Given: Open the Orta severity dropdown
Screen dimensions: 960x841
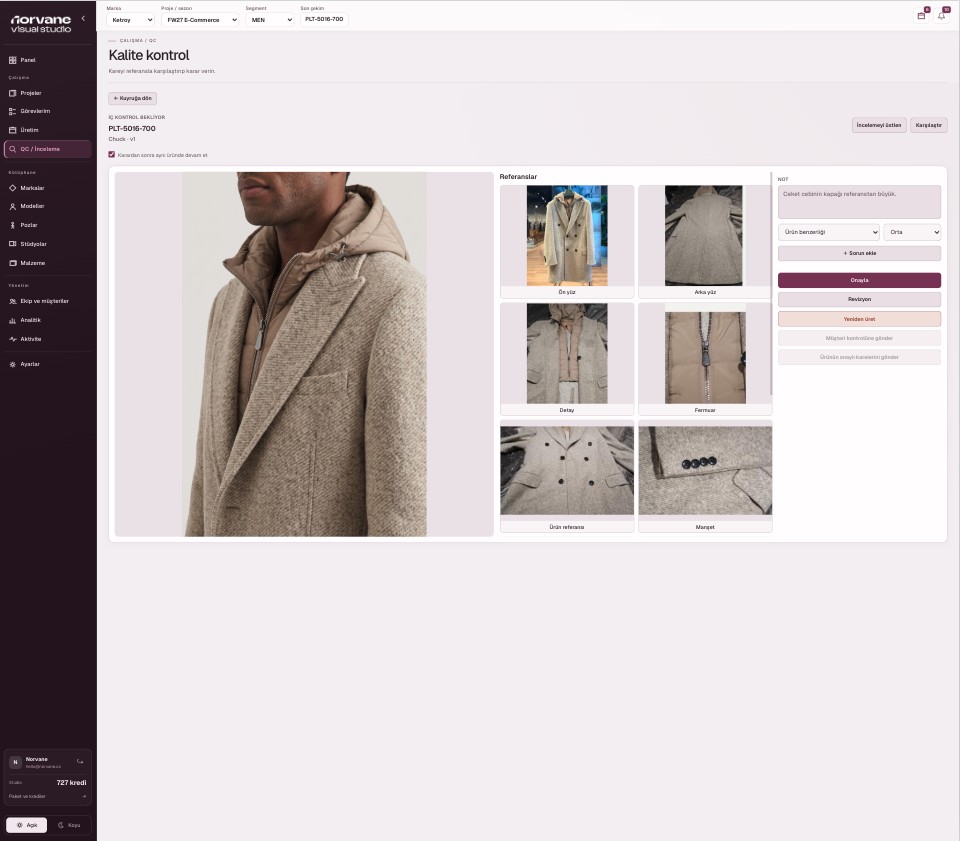Looking at the screenshot, I should tap(912, 232).
